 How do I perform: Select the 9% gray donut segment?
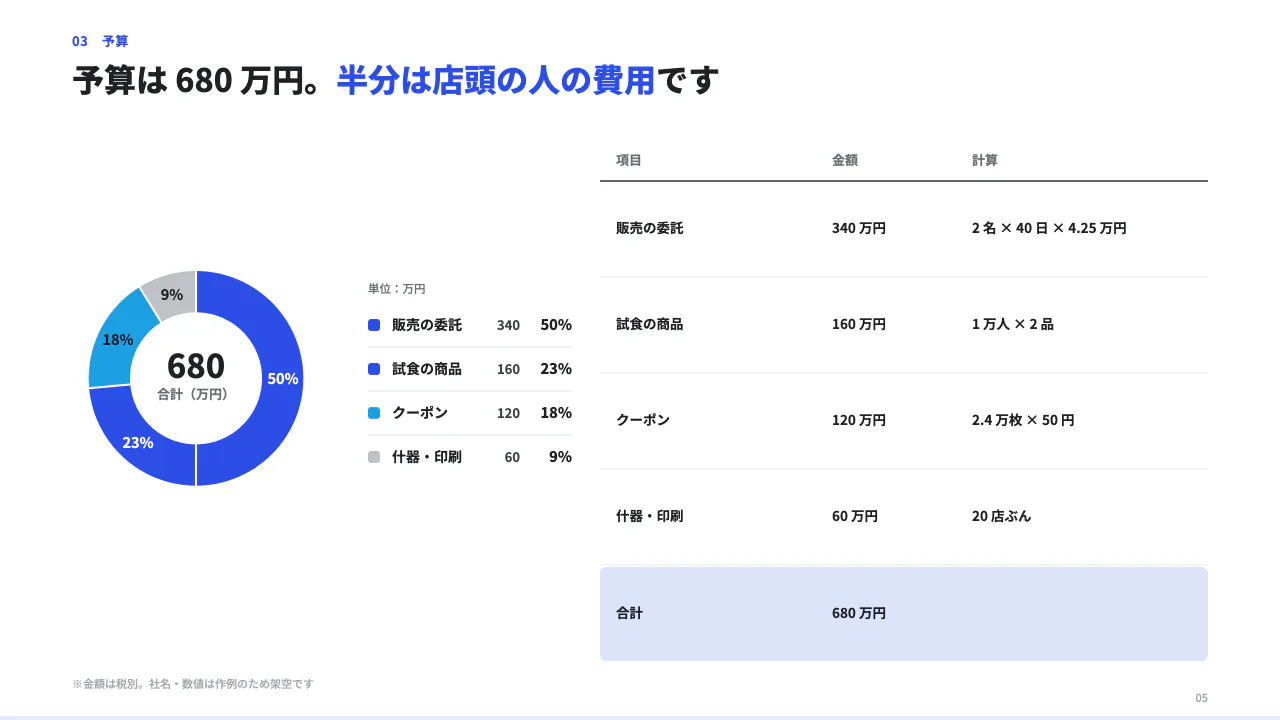(172, 294)
